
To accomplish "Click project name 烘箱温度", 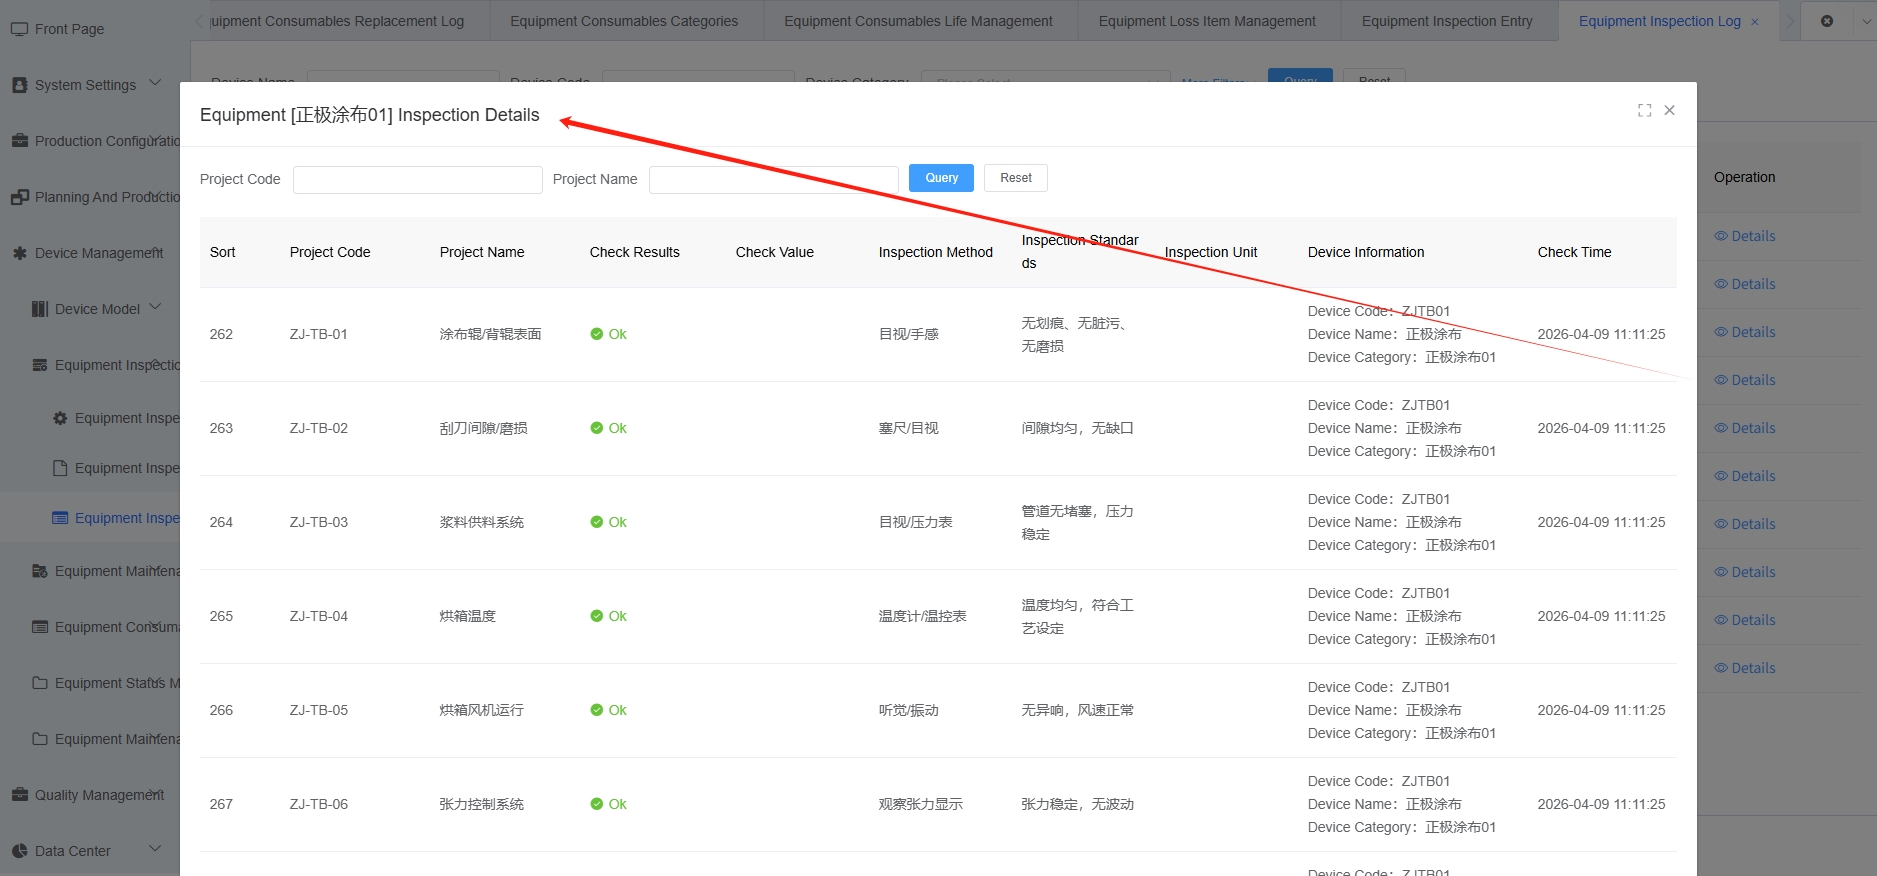I will [x=468, y=616].
